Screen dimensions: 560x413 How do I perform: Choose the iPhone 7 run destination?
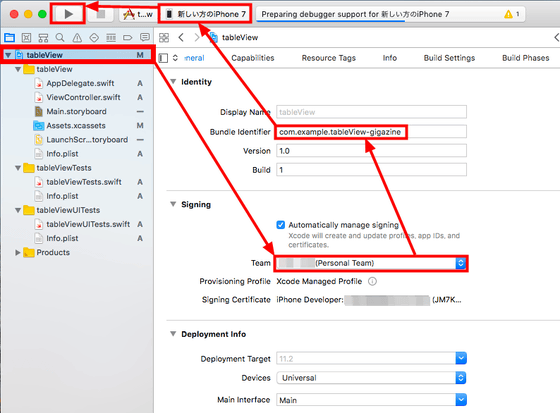(x=206, y=14)
